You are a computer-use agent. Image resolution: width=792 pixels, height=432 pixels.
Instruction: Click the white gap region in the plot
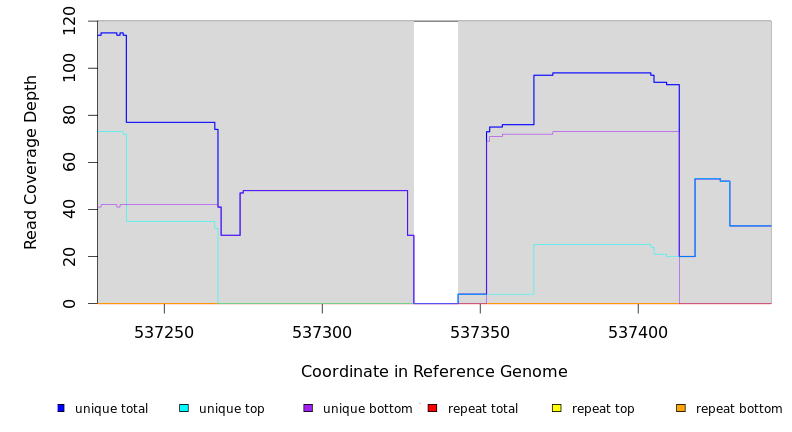[x=436, y=160]
